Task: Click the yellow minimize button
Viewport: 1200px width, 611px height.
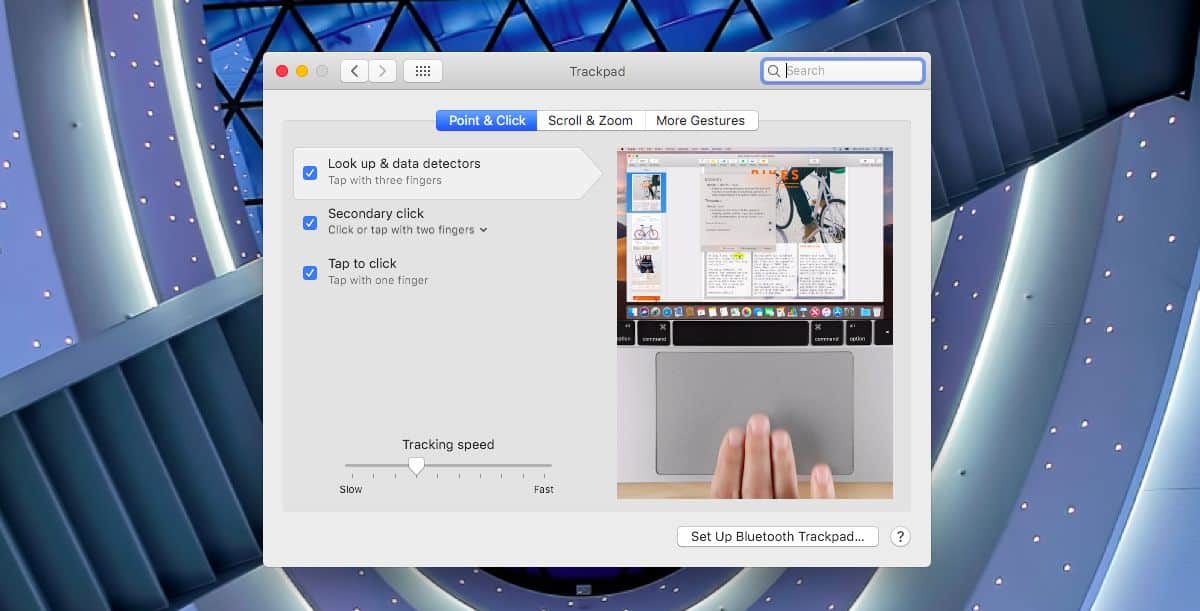Action: pyautogui.click(x=301, y=71)
